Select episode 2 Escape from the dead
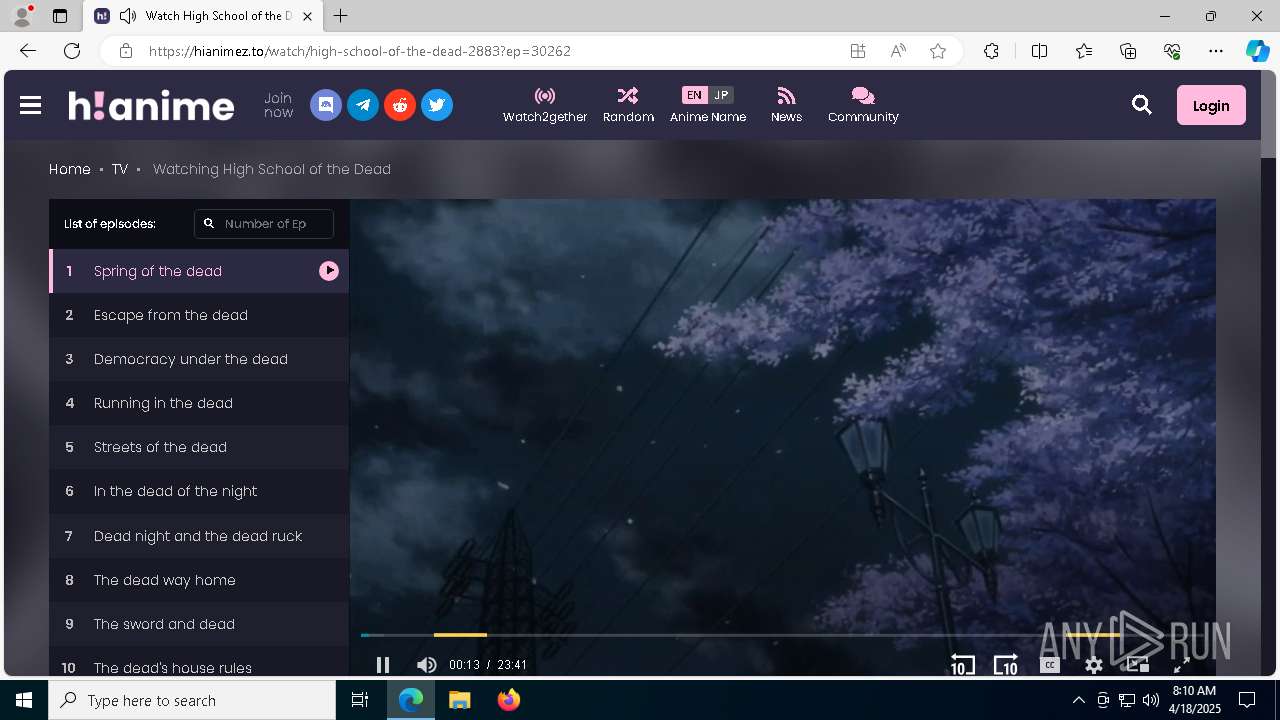Screen dimensions: 1280x720 (x=199, y=315)
